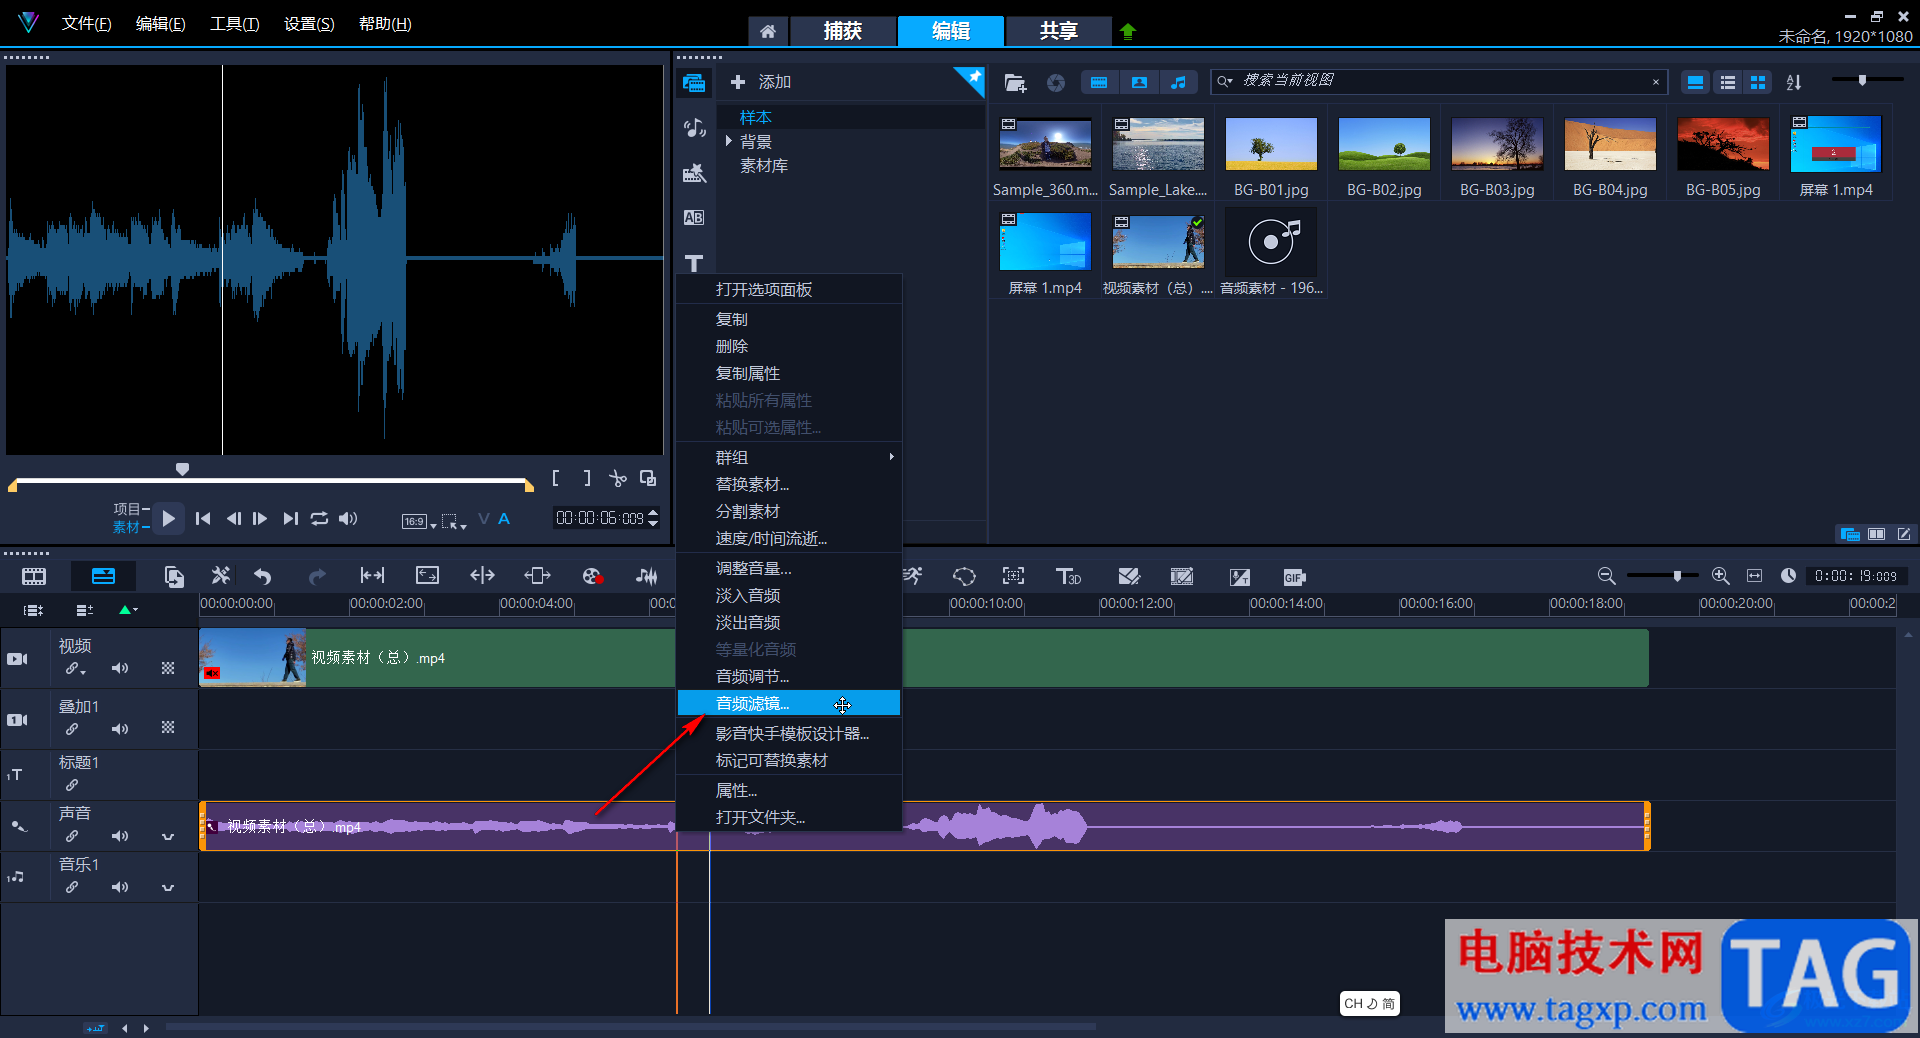This screenshot has width=1920, height=1038.
Task: Open the 16:9 aspect ratio dropdown
Action: pyautogui.click(x=419, y=521)
